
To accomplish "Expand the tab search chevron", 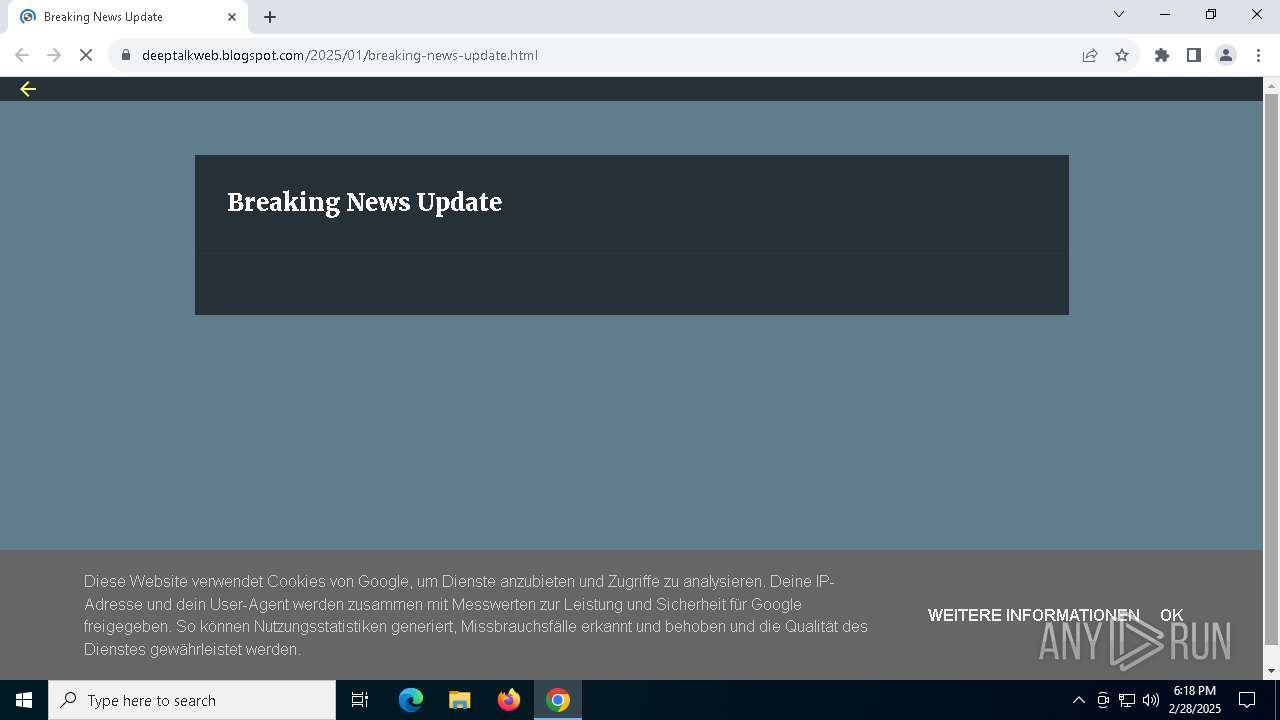I will (1119, 14).
